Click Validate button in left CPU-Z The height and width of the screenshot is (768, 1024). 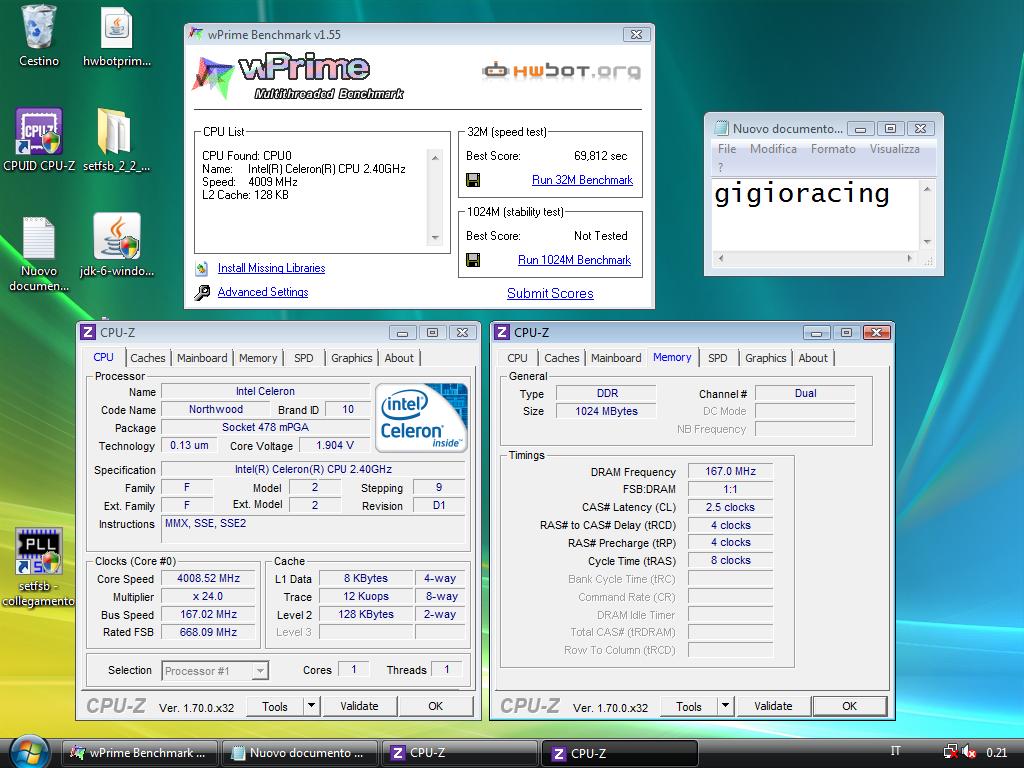point(359,706)
